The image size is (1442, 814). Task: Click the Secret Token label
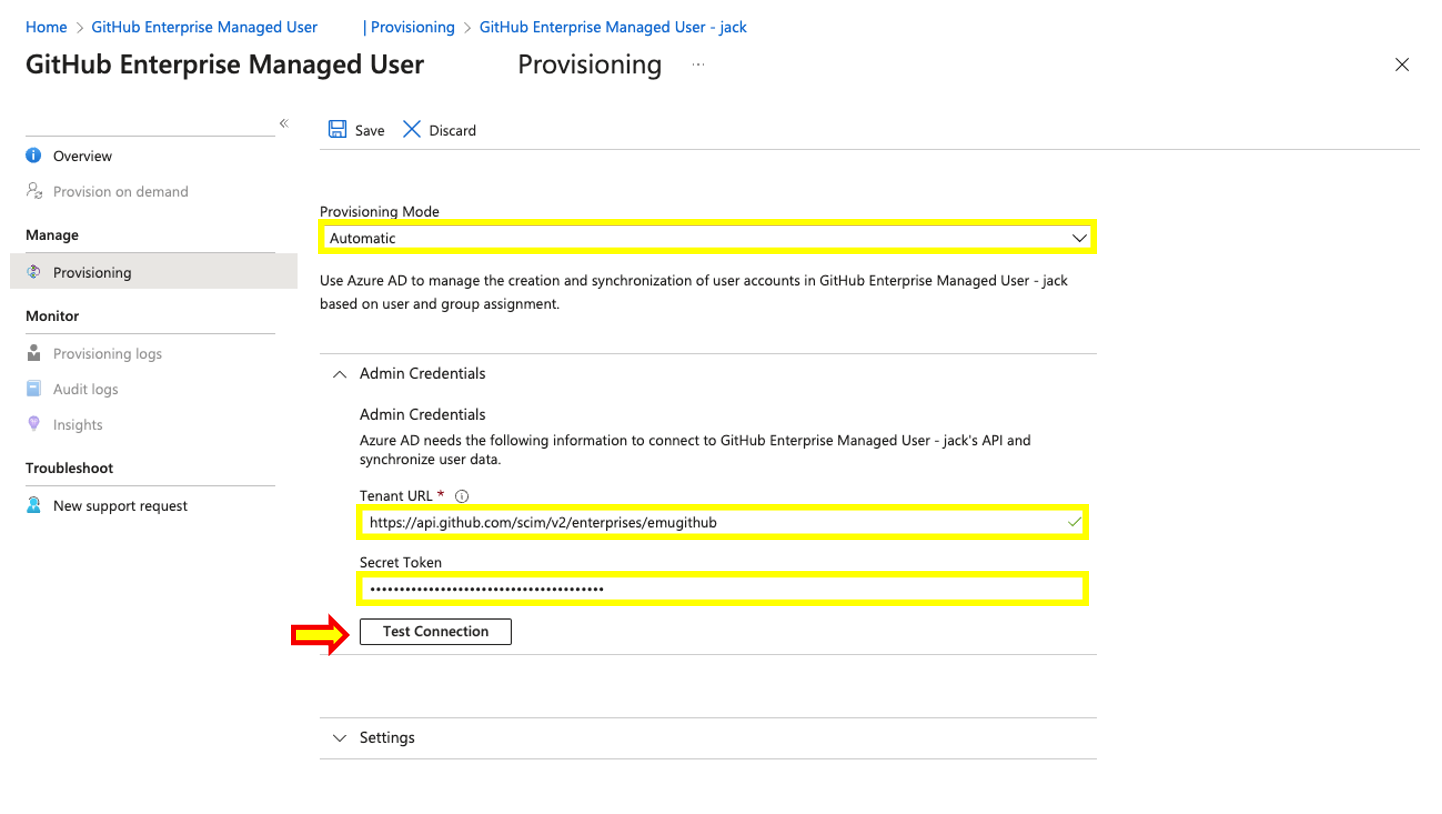click(x=400, y=562)
